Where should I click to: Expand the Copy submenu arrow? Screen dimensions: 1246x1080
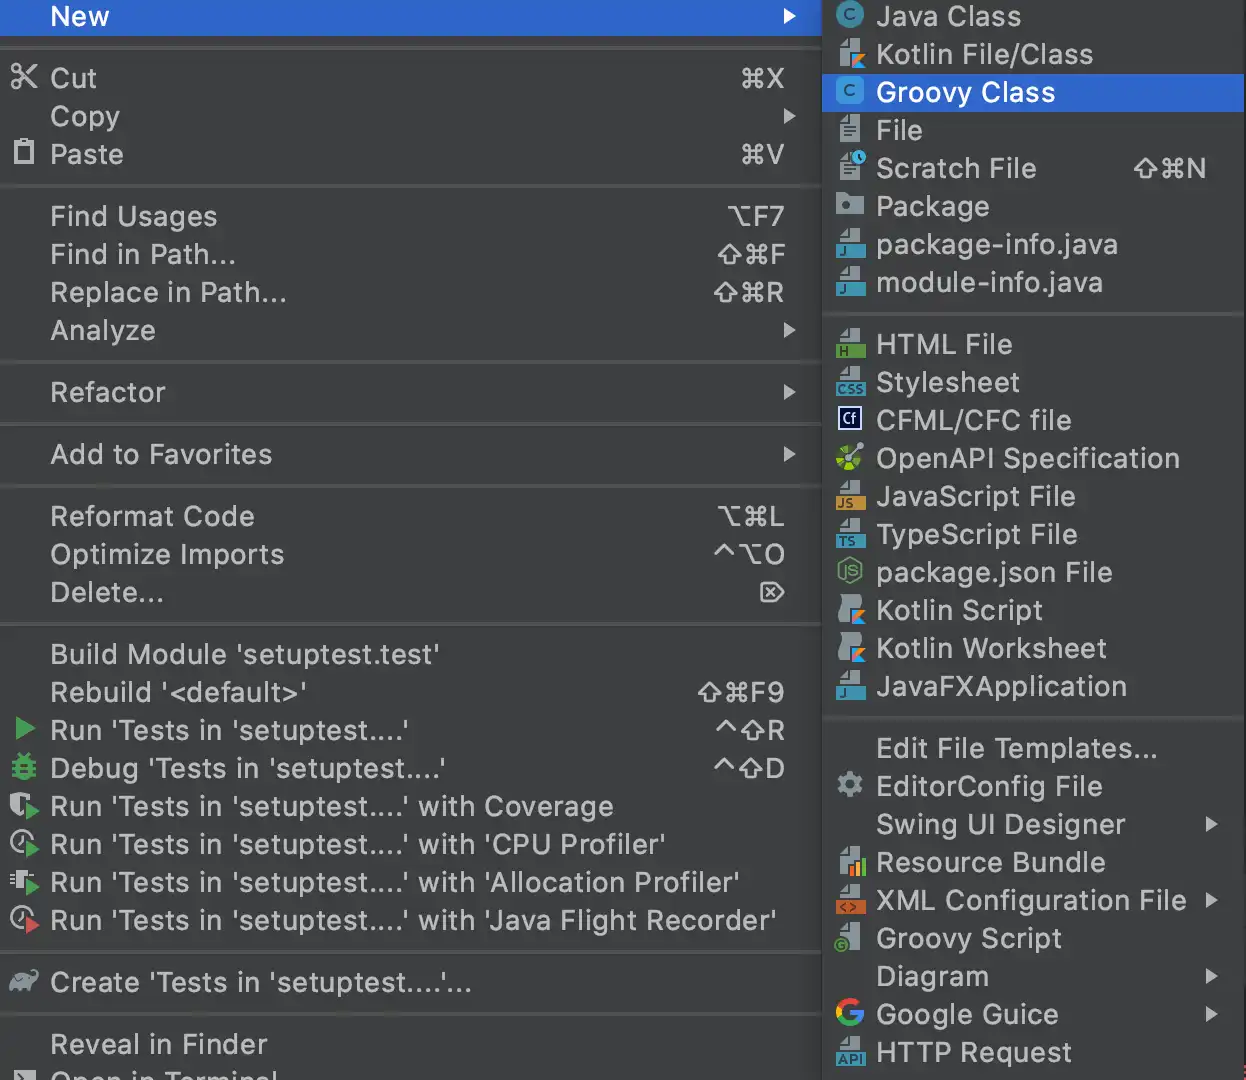tap(789, 116)
